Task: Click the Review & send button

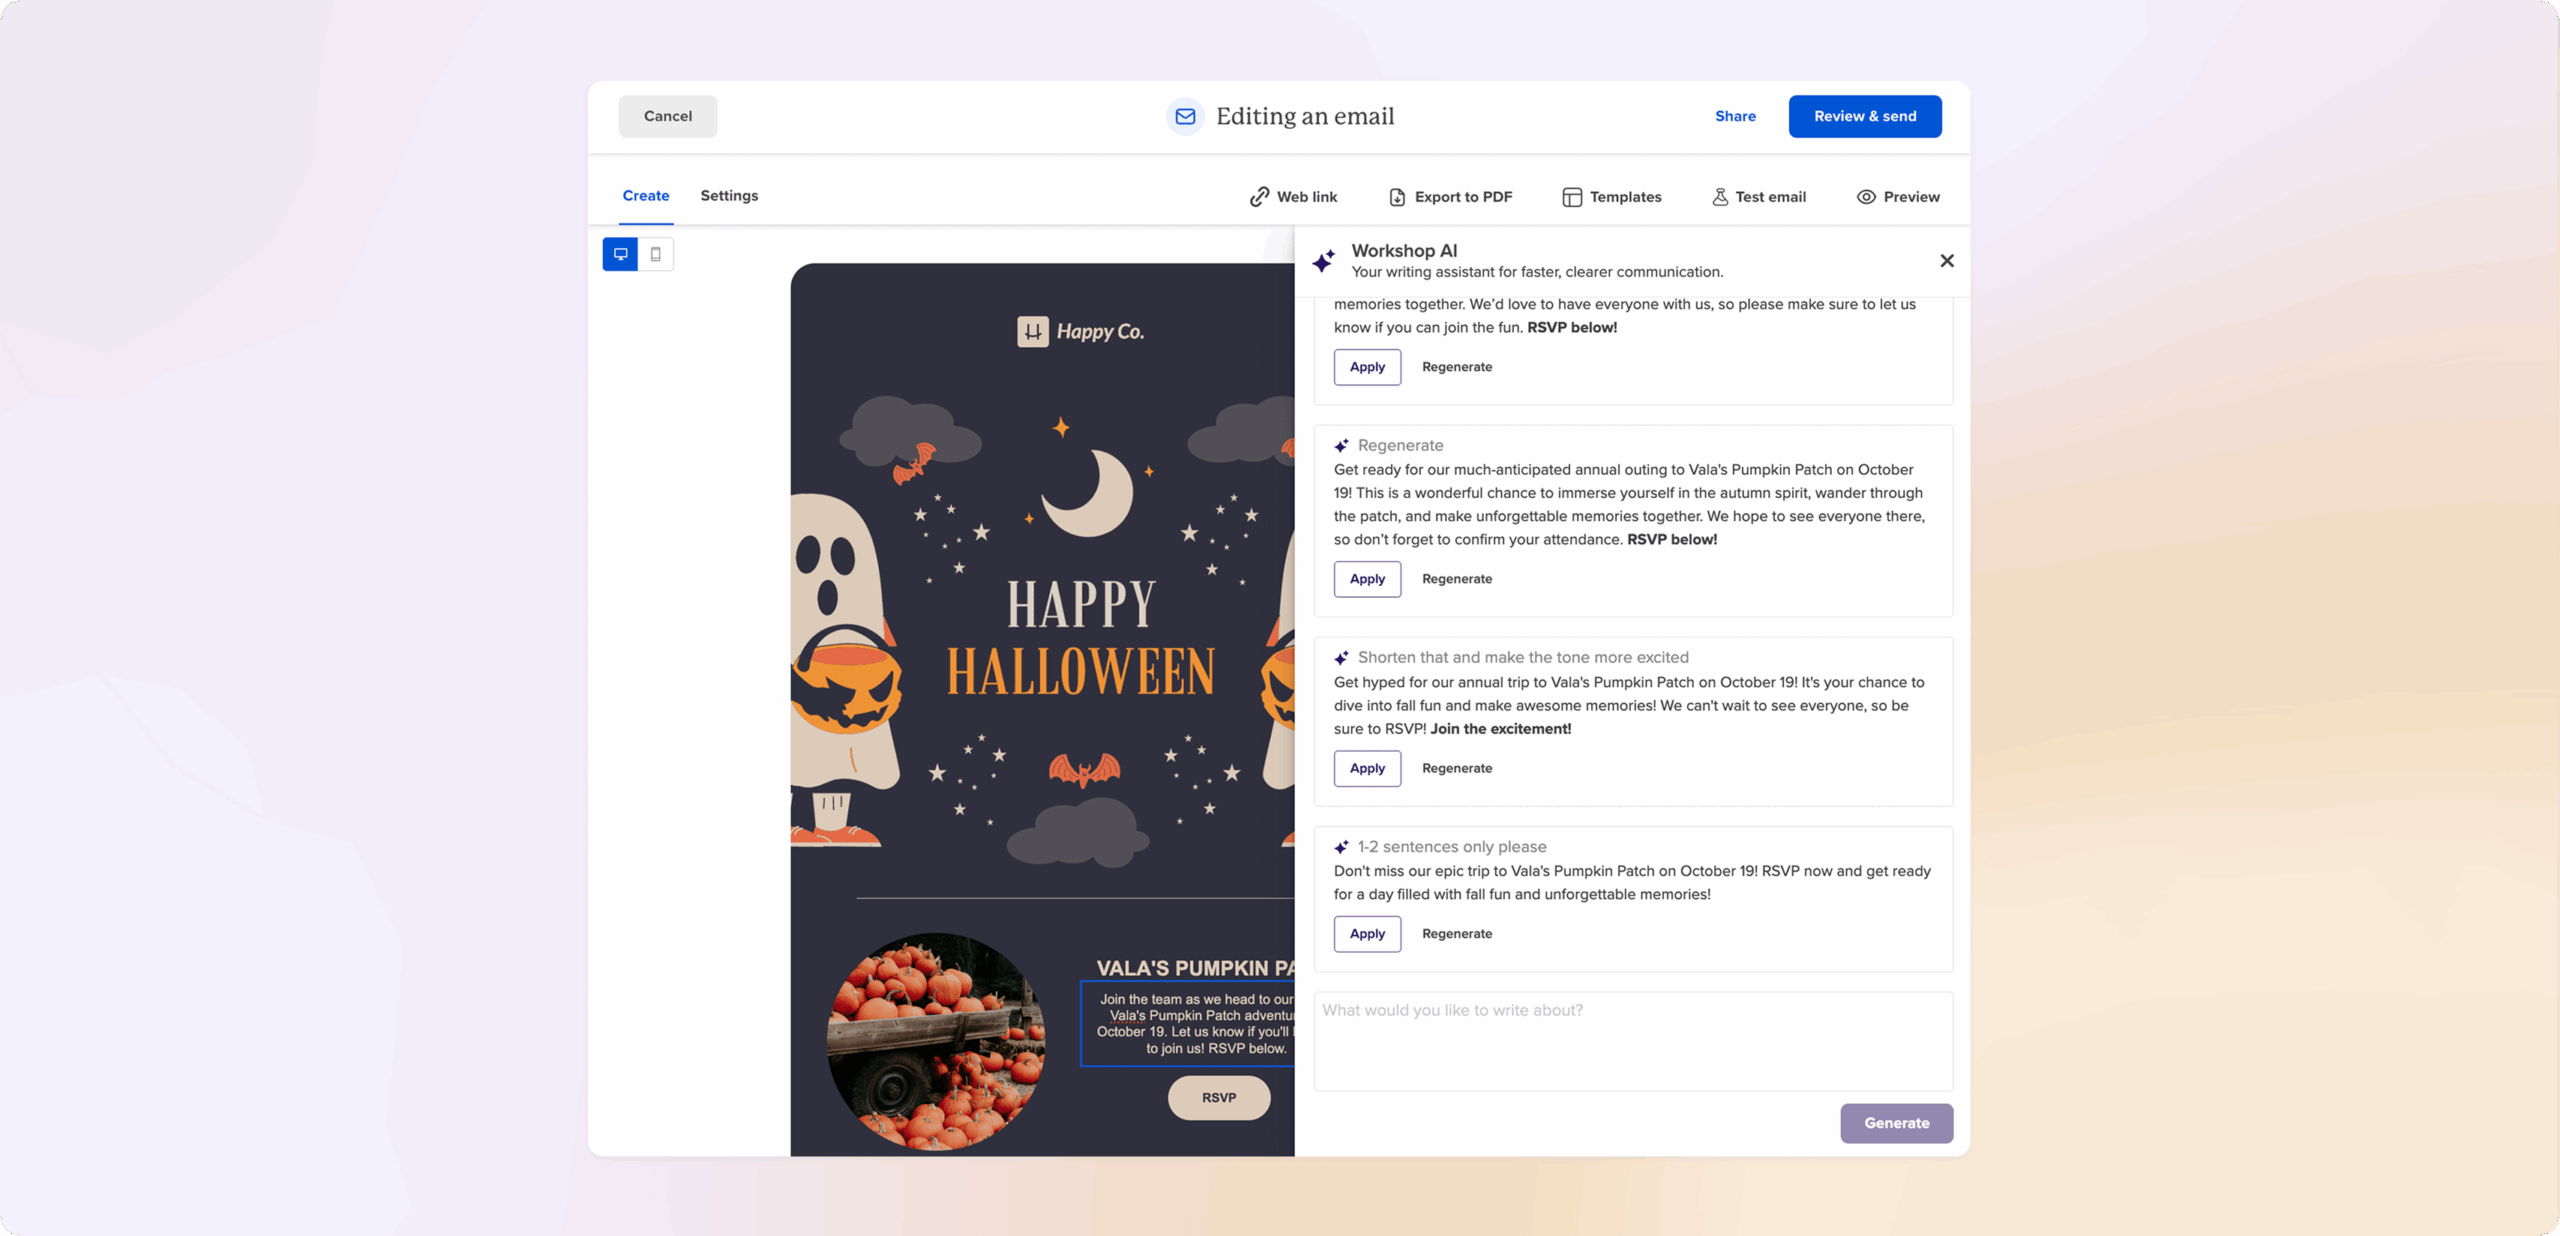Action: [x=1865, y=116]
